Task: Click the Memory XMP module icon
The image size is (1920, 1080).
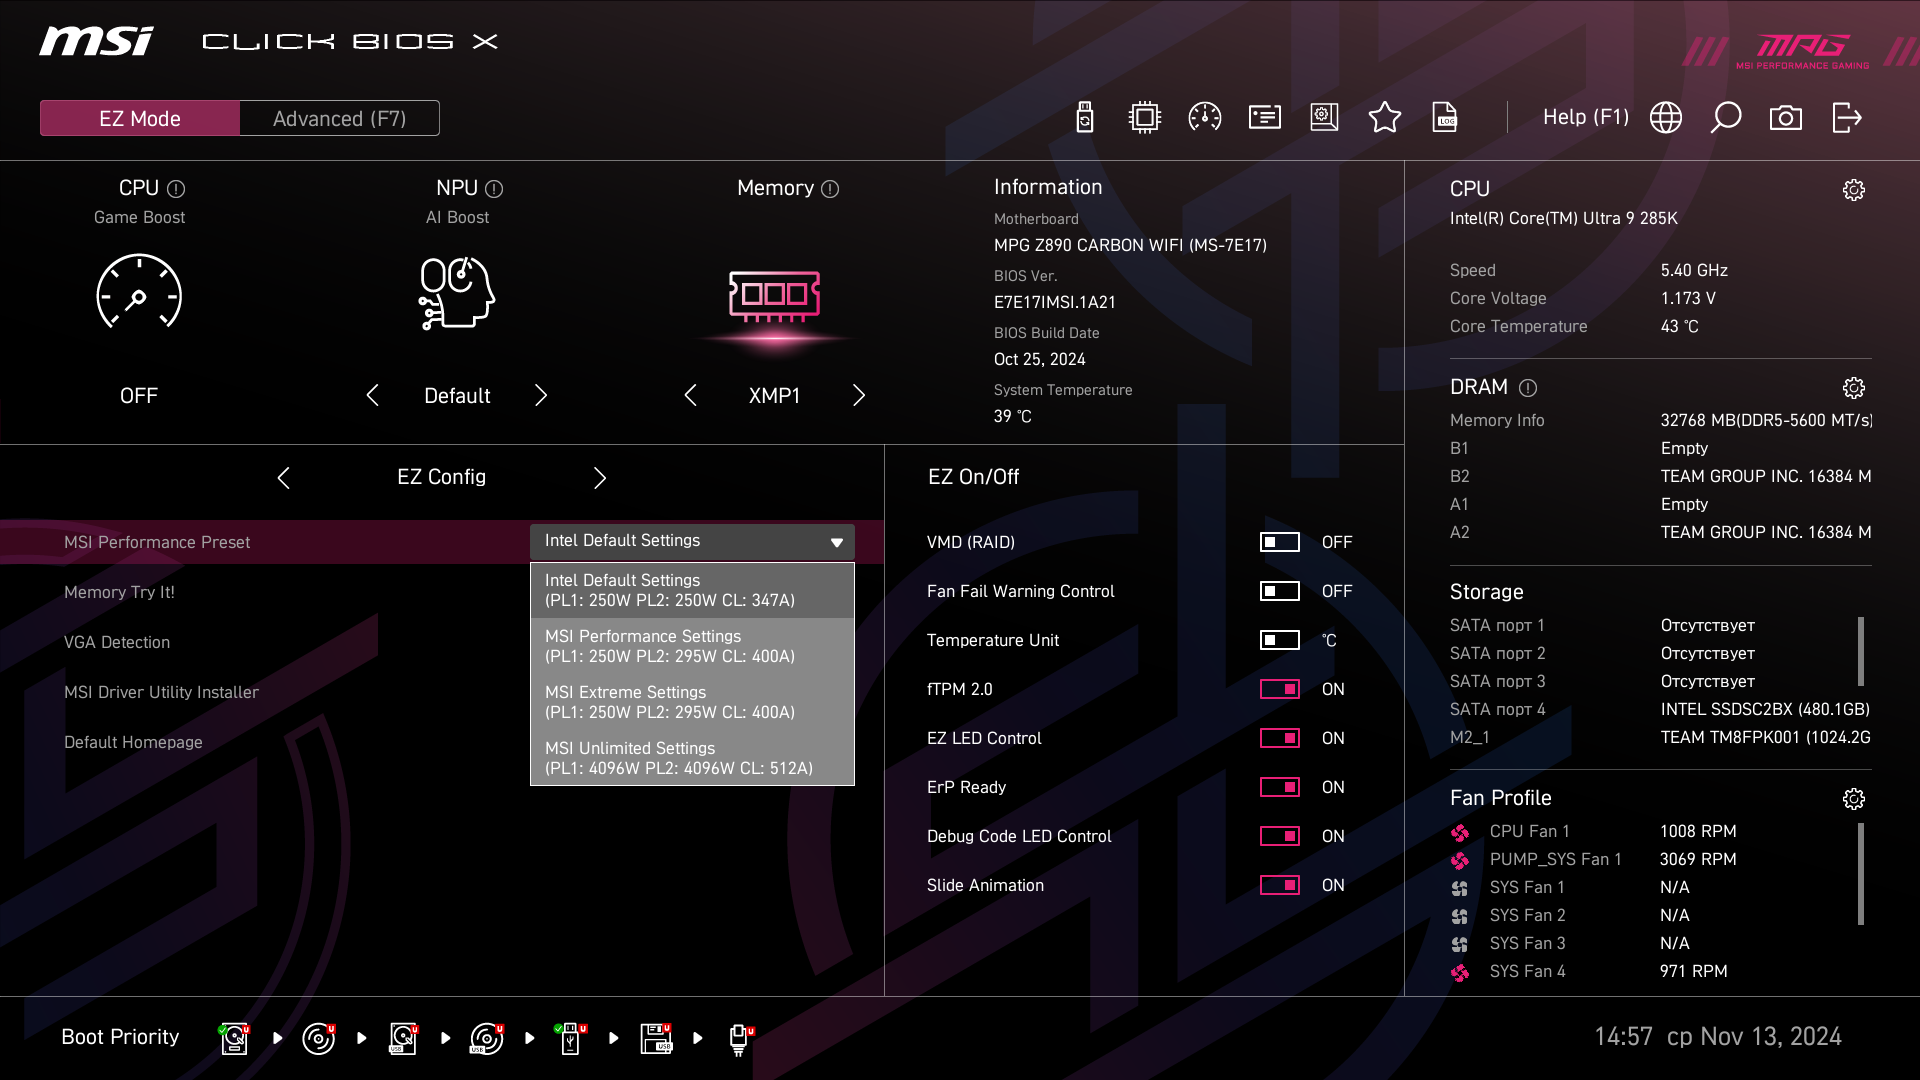Action: (x=774, y=296)
